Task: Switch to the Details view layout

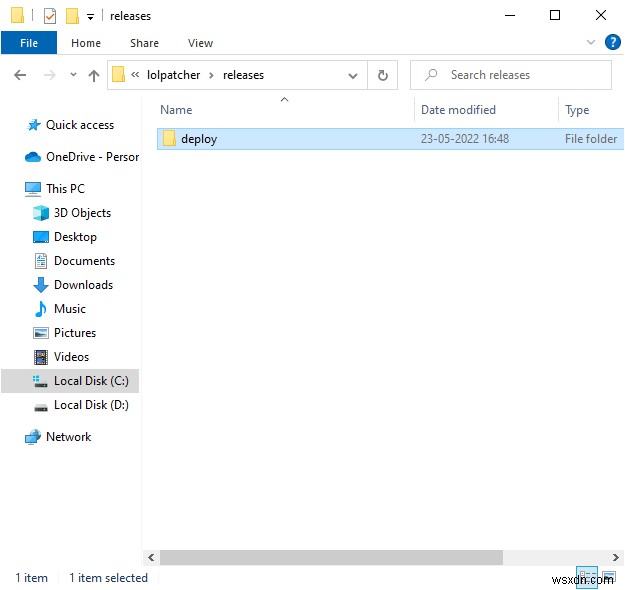Action: pos(588,578)
